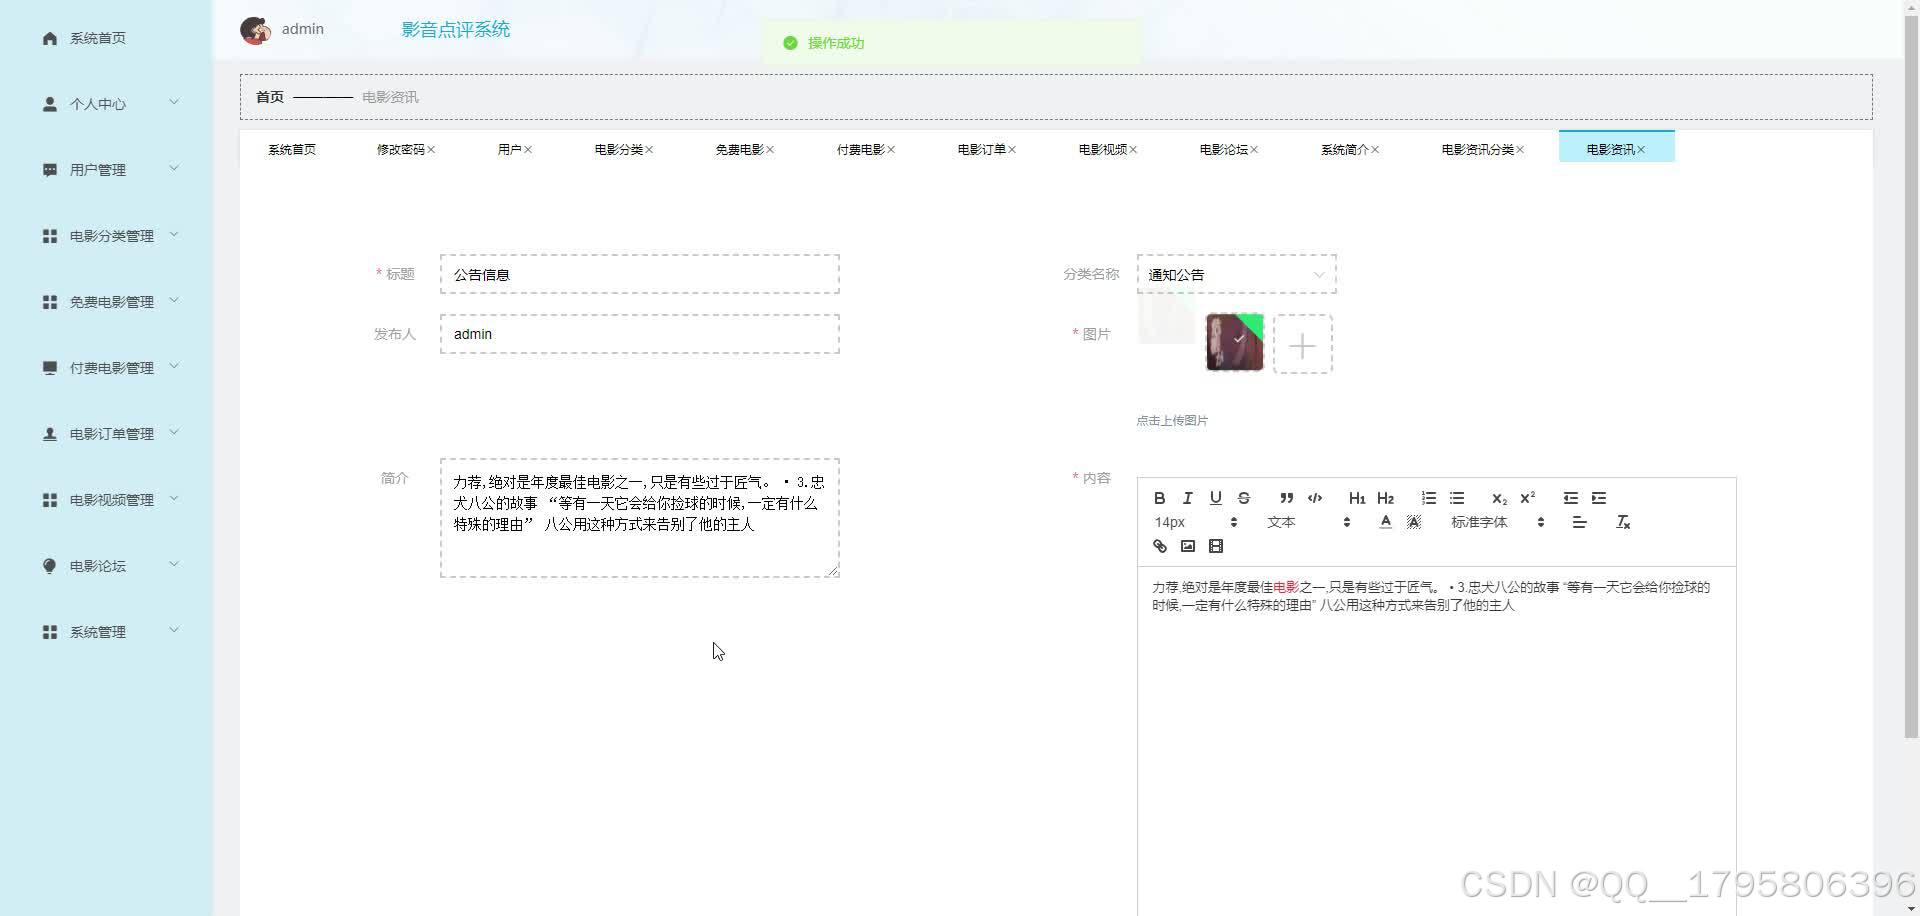Insert a hyperlink using the link icon
This screenshot has height=916, width=1920.
pyautogui.click(x=1159, y=546)
